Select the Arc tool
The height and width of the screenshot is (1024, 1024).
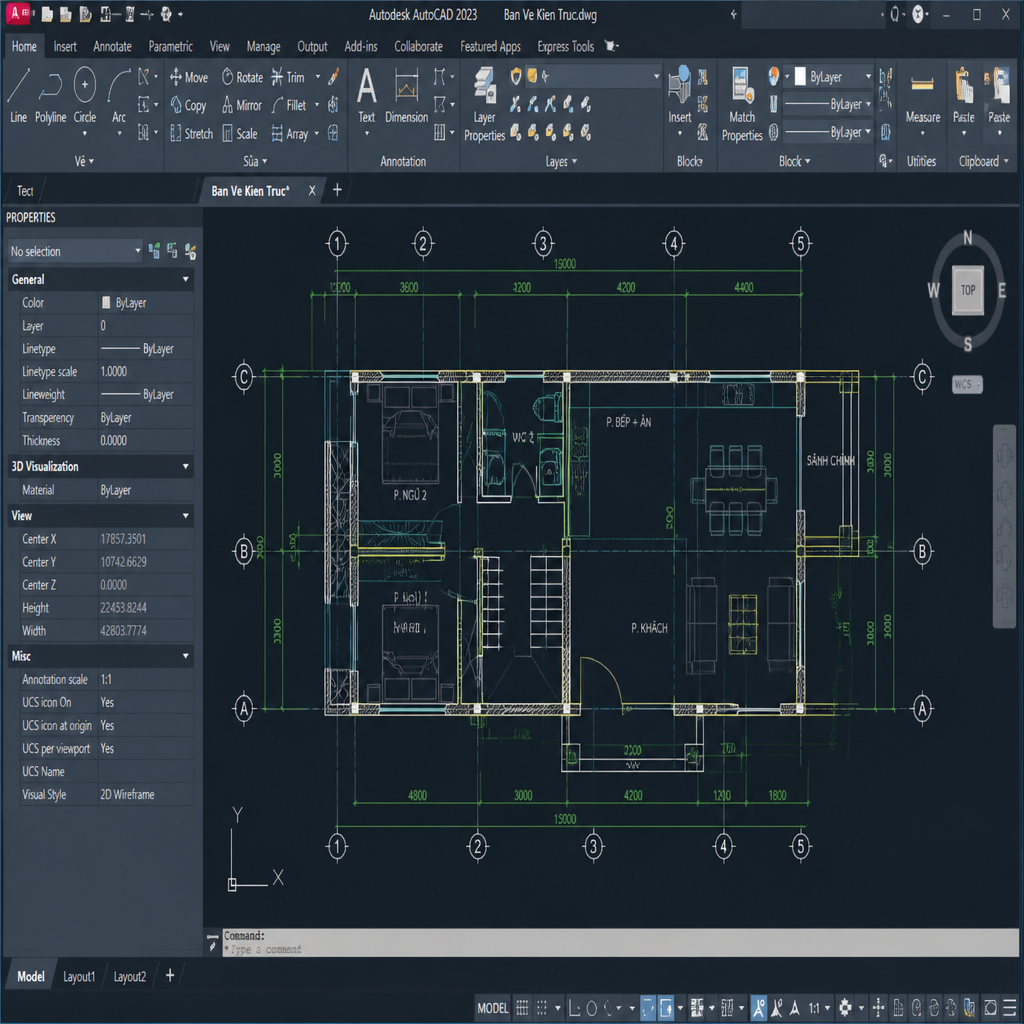click(118, 95)
